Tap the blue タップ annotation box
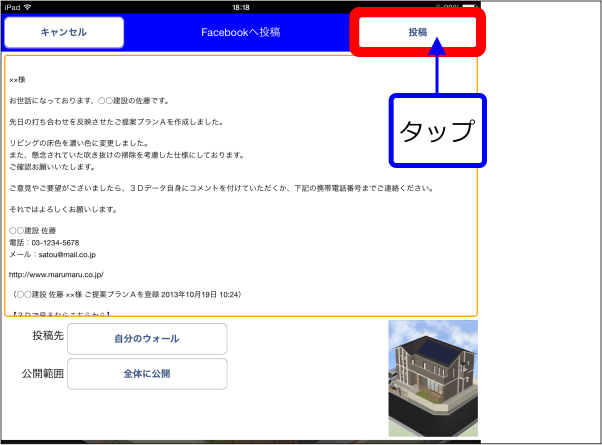The image size is (602, 445). (436, 131)
